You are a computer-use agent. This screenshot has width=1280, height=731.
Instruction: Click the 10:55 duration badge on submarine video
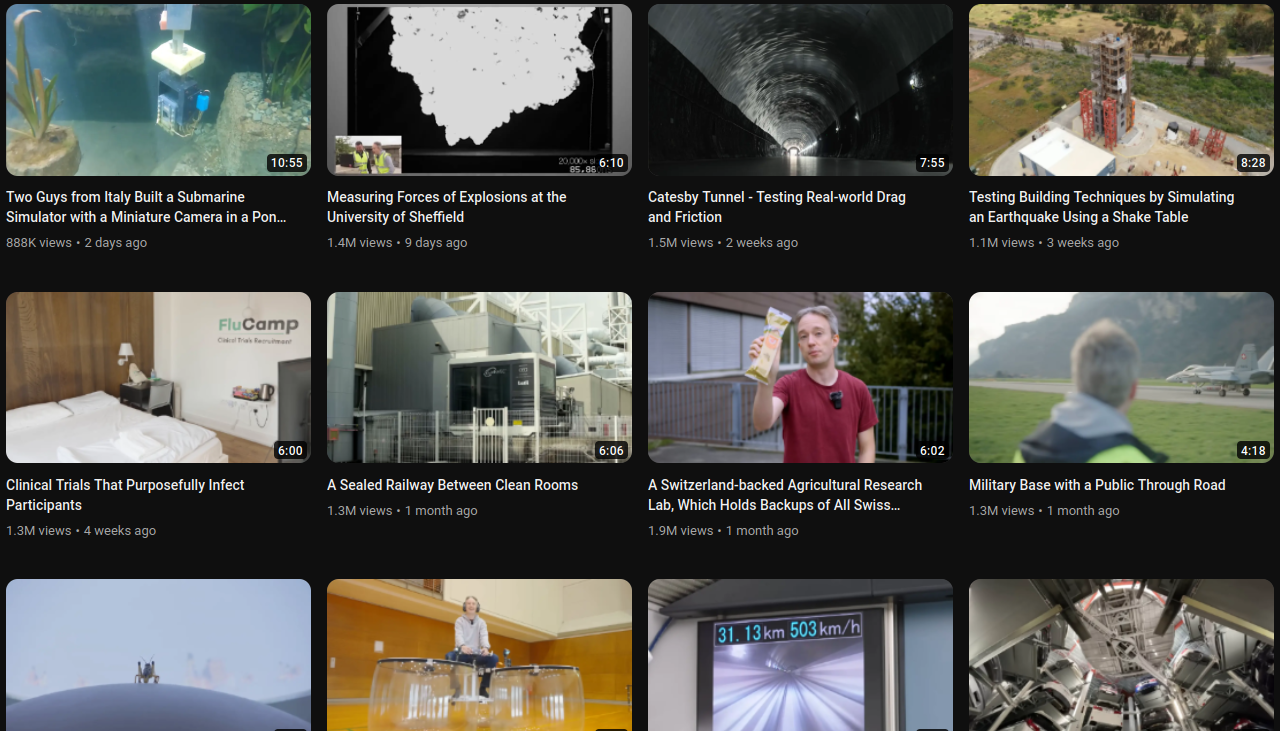pyautogui.click(x=286, y=163)
